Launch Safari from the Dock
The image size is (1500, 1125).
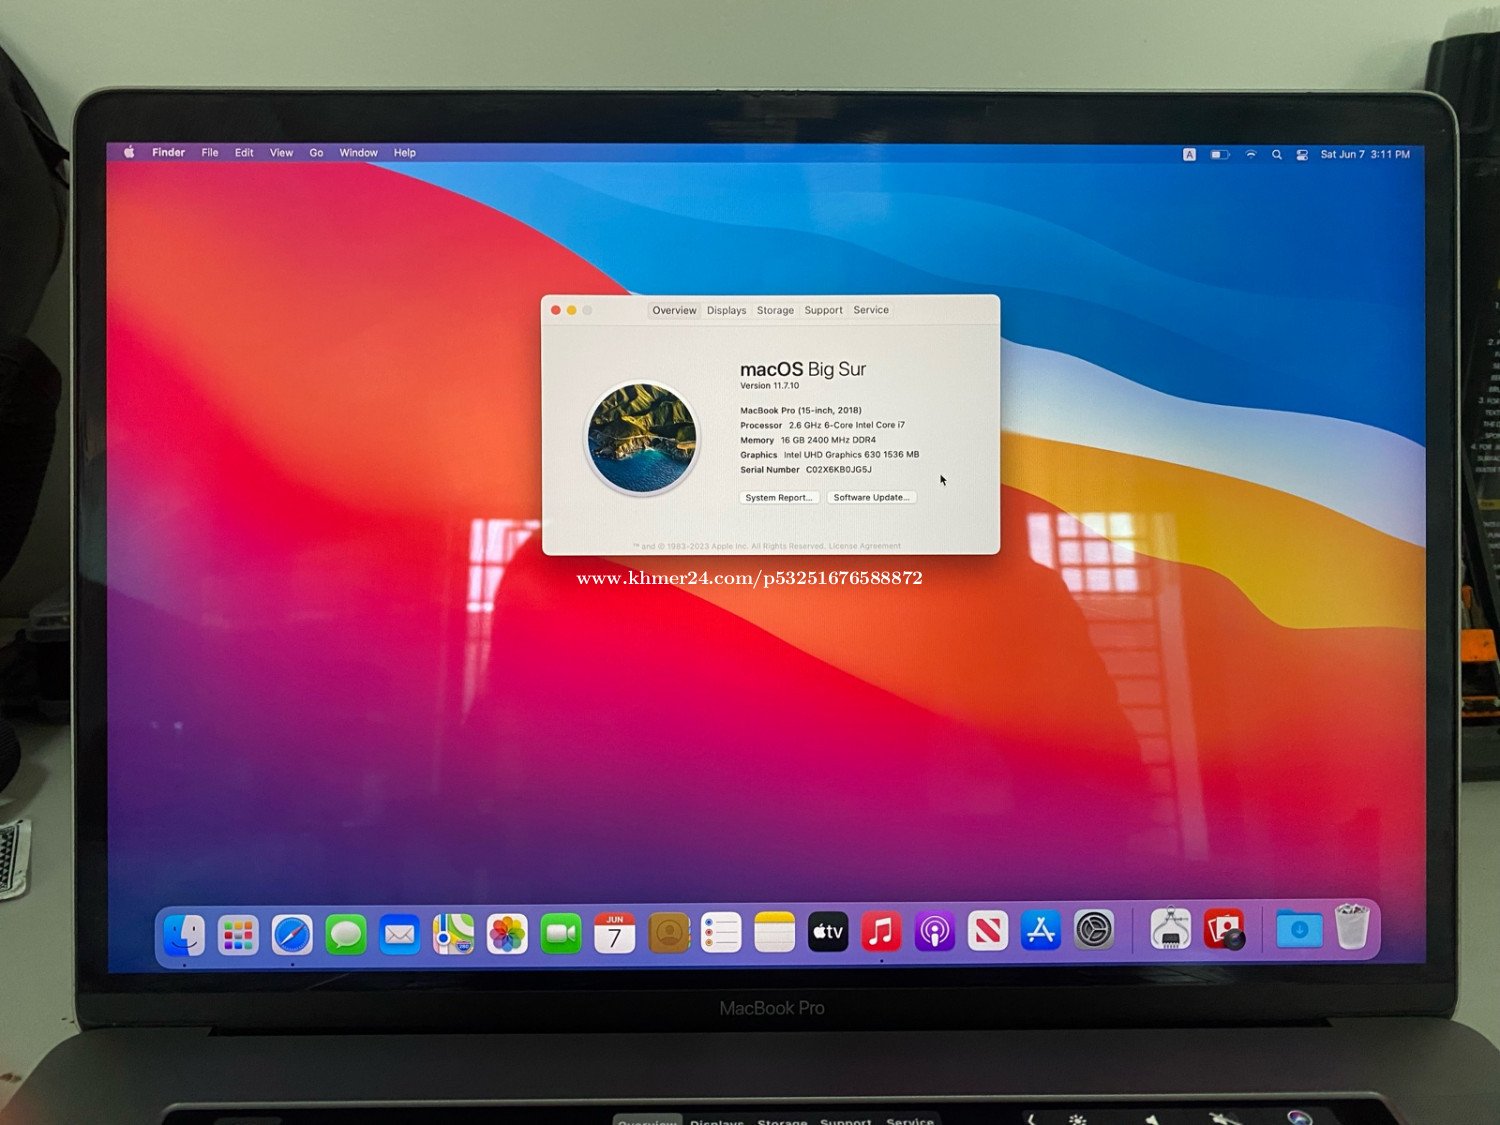(x=292, y=935)
